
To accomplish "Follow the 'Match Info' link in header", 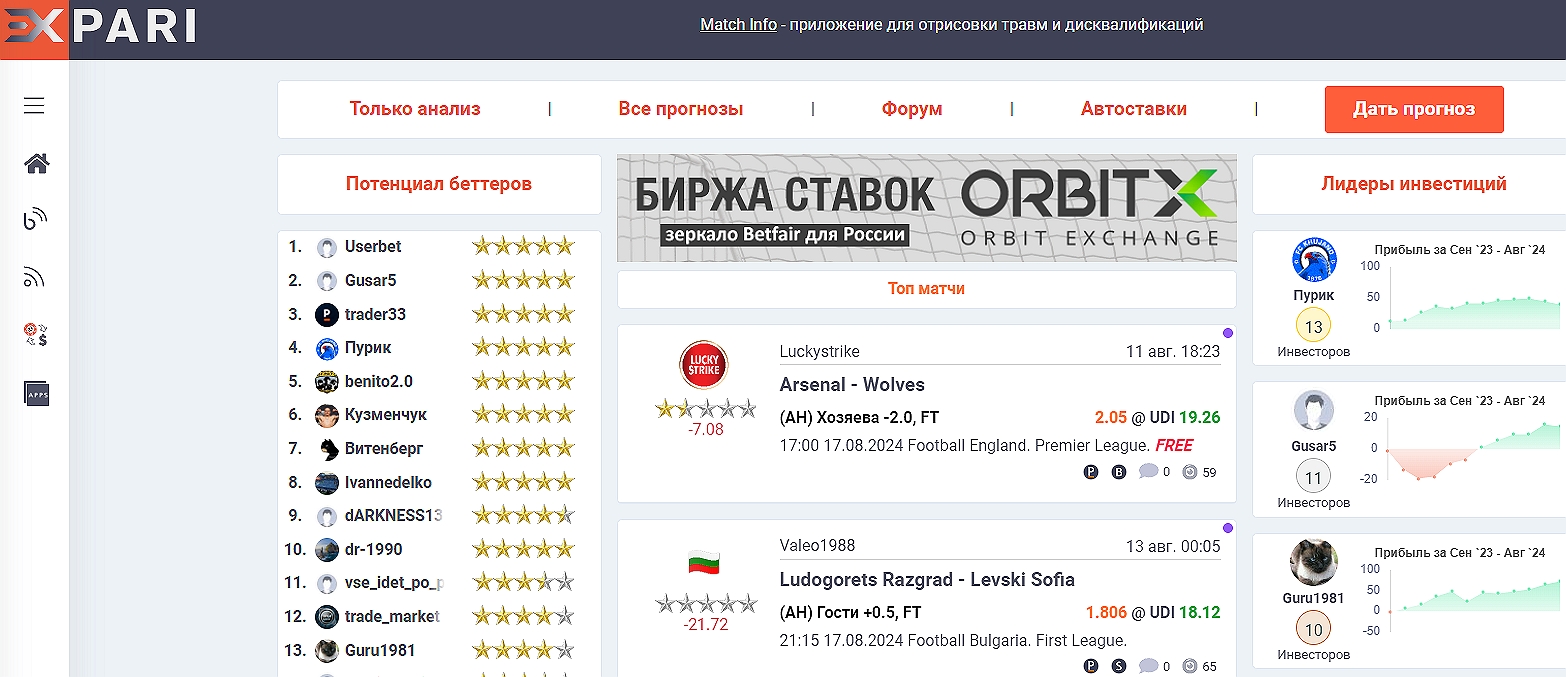I will coord(738,25).
